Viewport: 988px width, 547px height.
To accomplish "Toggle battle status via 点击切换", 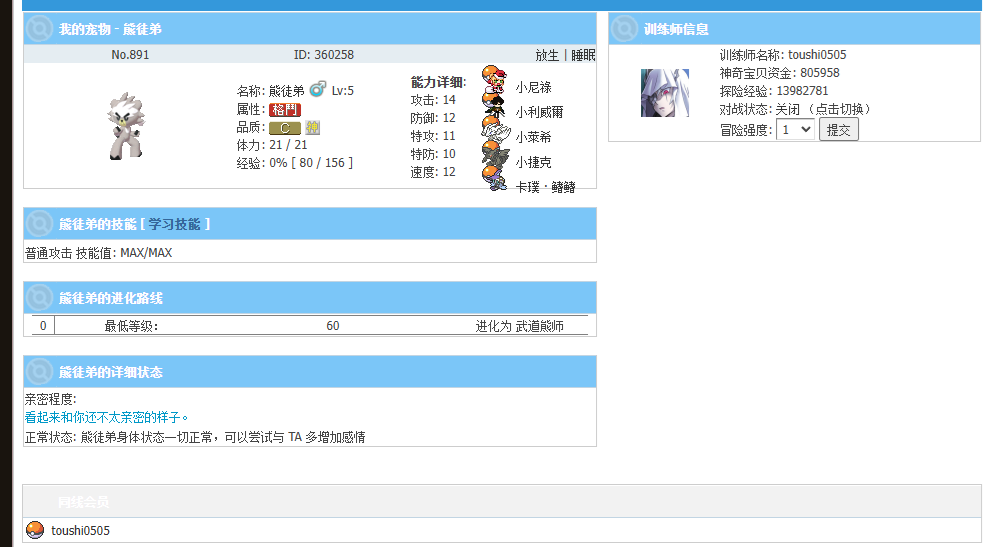I will tap(839, 109).
